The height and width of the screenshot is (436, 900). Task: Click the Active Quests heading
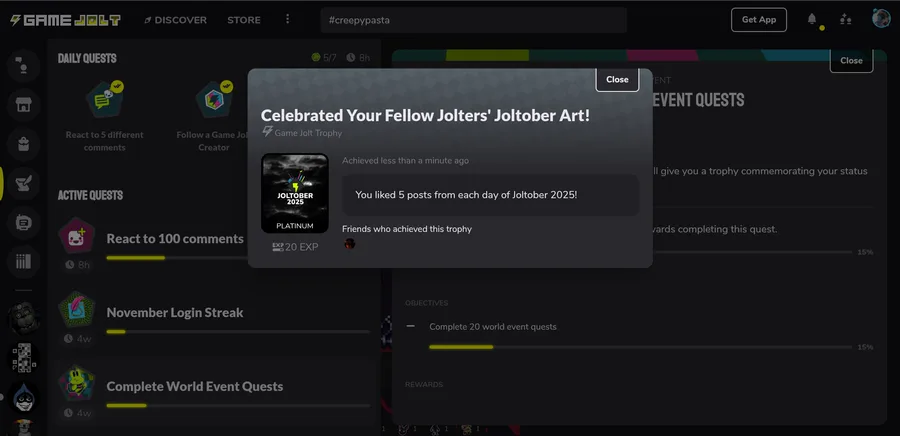tap(90, 195)
